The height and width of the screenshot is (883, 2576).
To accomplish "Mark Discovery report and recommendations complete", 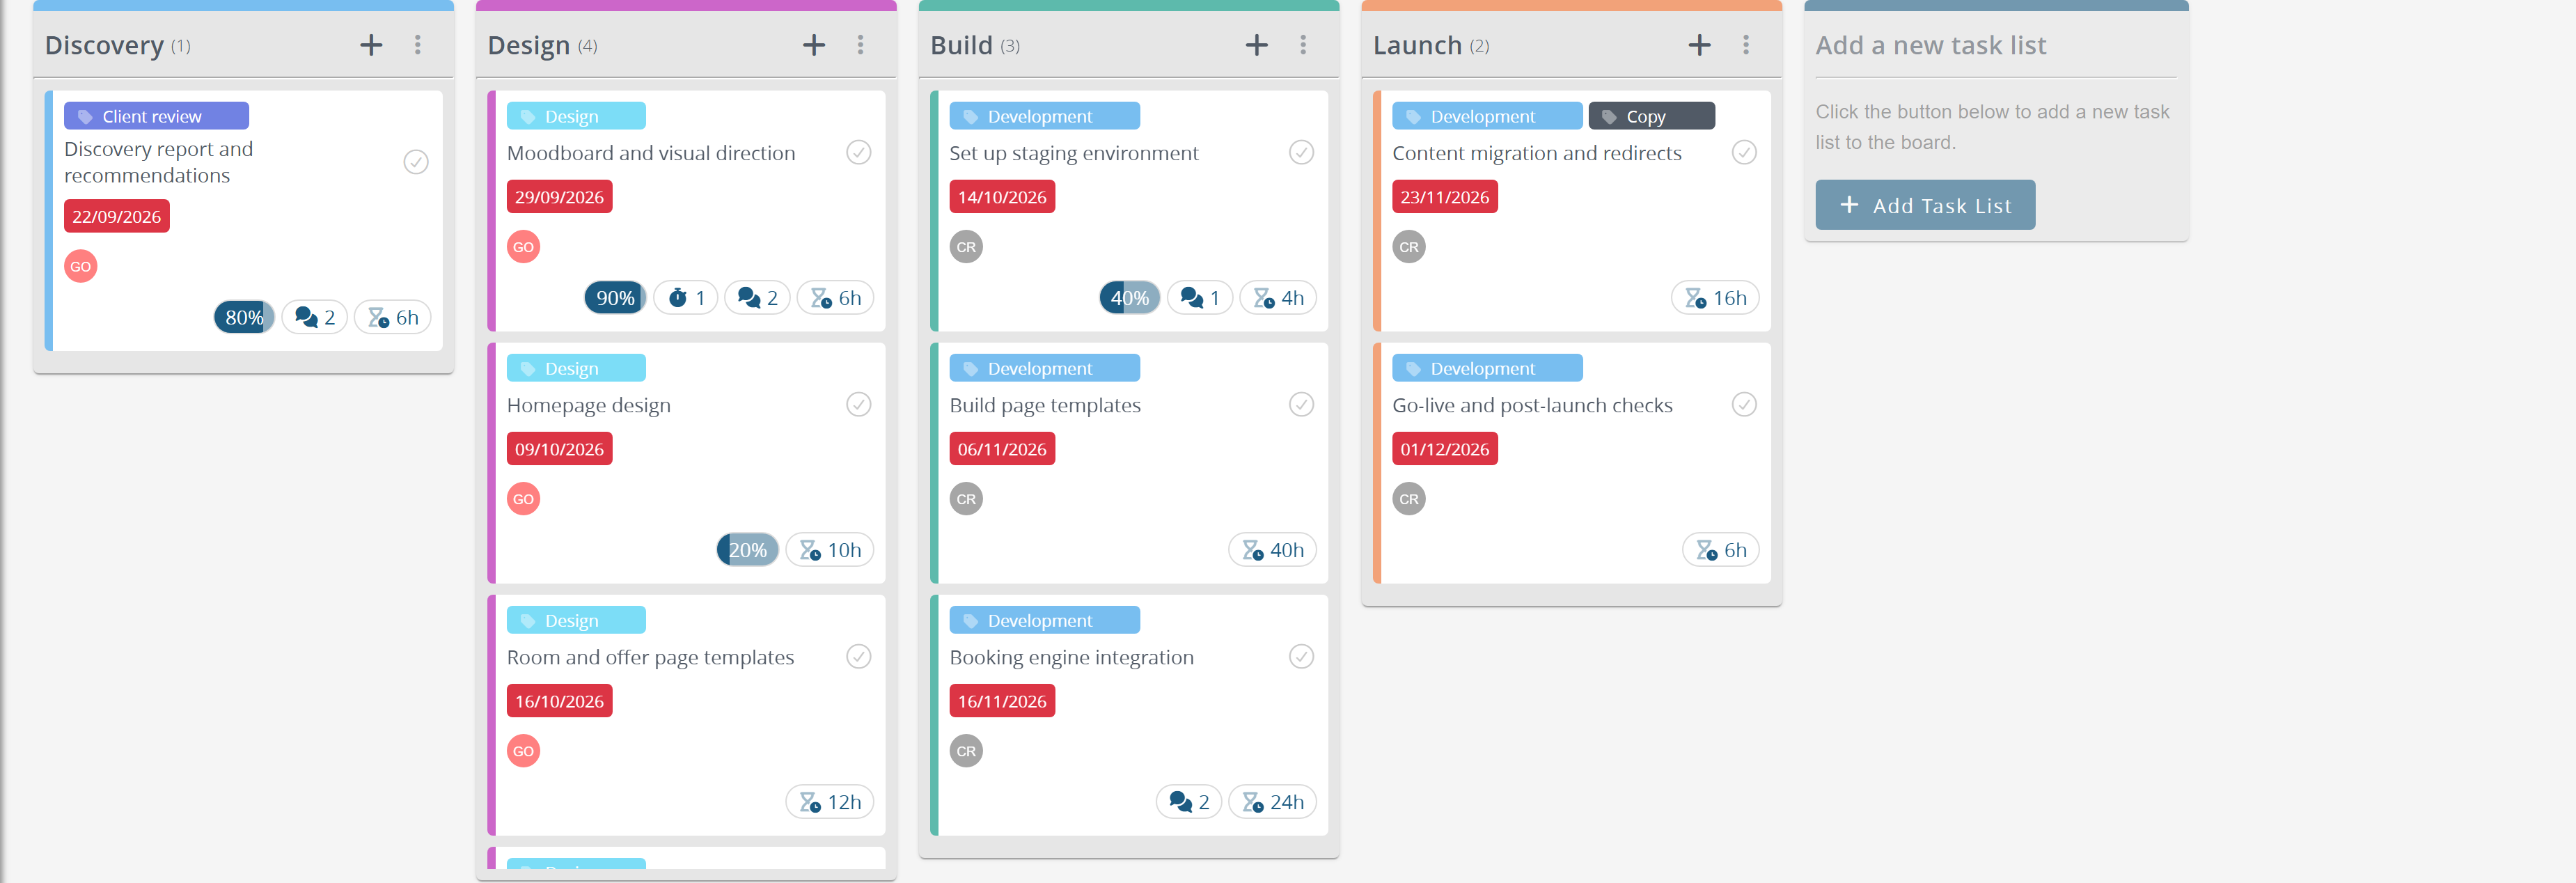I will point(416,162).
